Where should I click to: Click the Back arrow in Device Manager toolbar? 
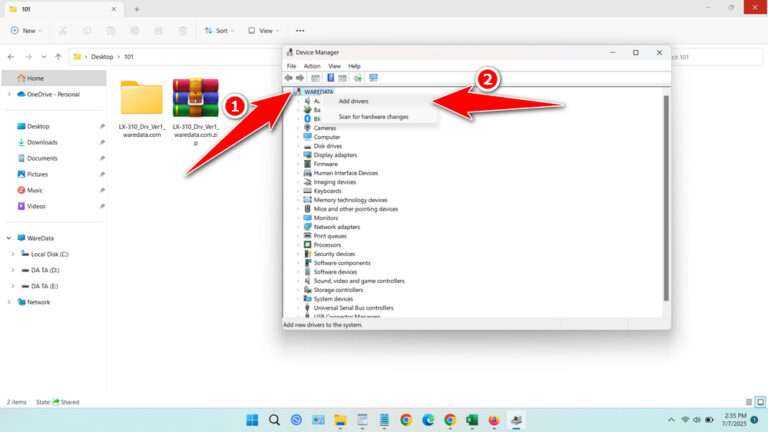pos(289,77)
